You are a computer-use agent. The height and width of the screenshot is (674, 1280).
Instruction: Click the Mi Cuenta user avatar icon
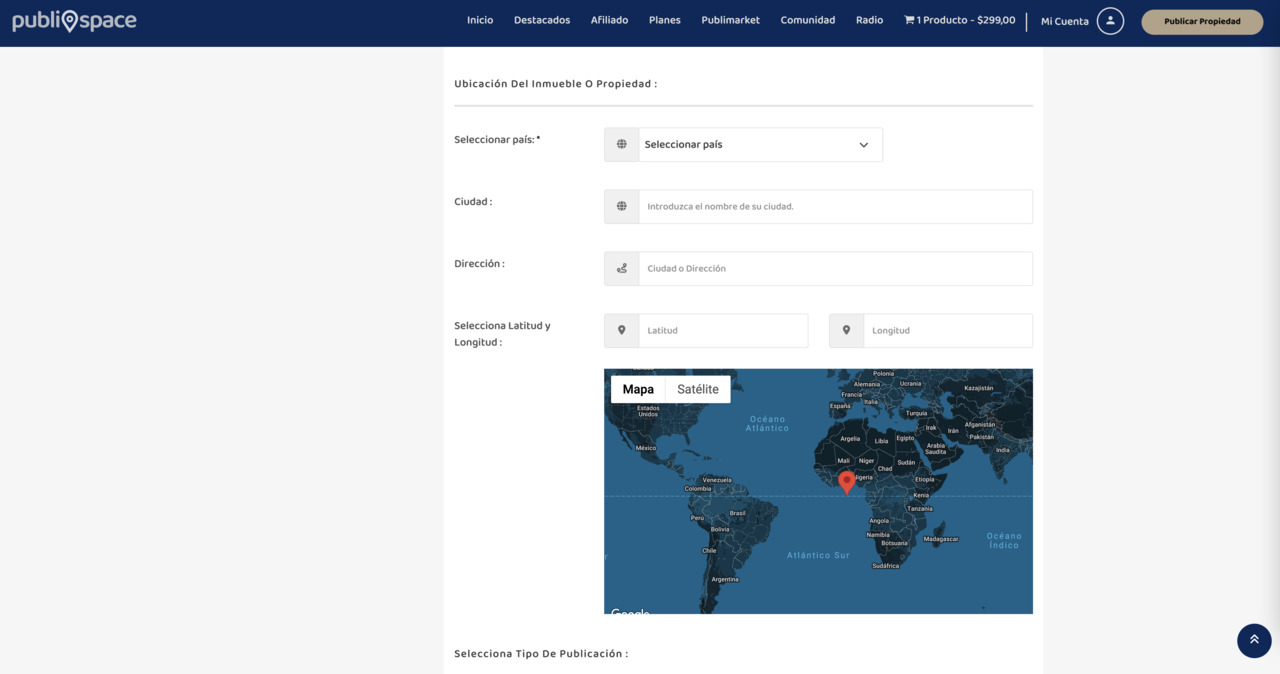(1110, 21)
